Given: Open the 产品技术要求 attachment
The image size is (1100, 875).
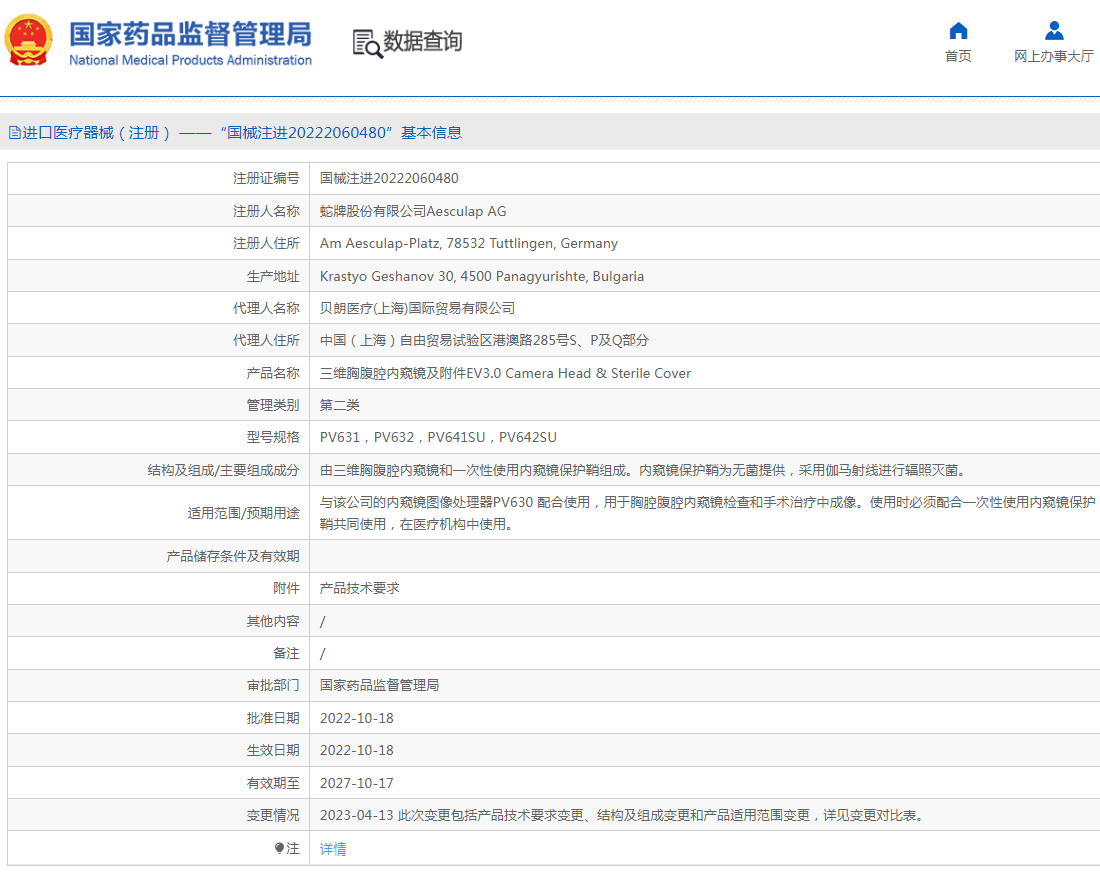Looking at the screenshot, I should (359, 588).
